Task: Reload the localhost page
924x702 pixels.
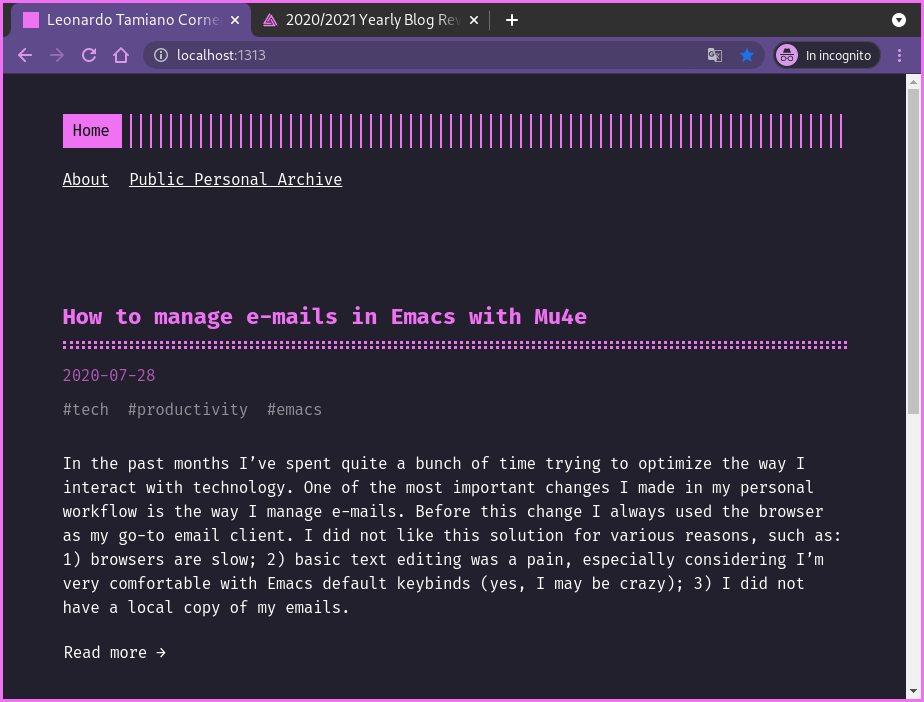Action: (89, 55)
